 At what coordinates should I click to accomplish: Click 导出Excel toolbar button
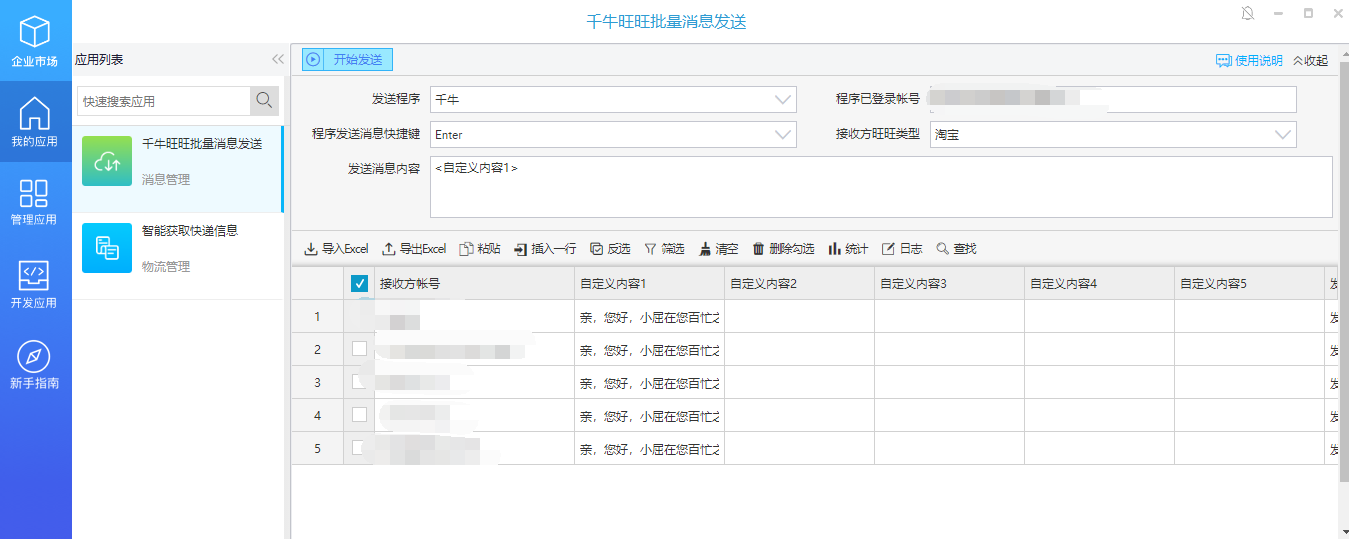tap(414, 249)
